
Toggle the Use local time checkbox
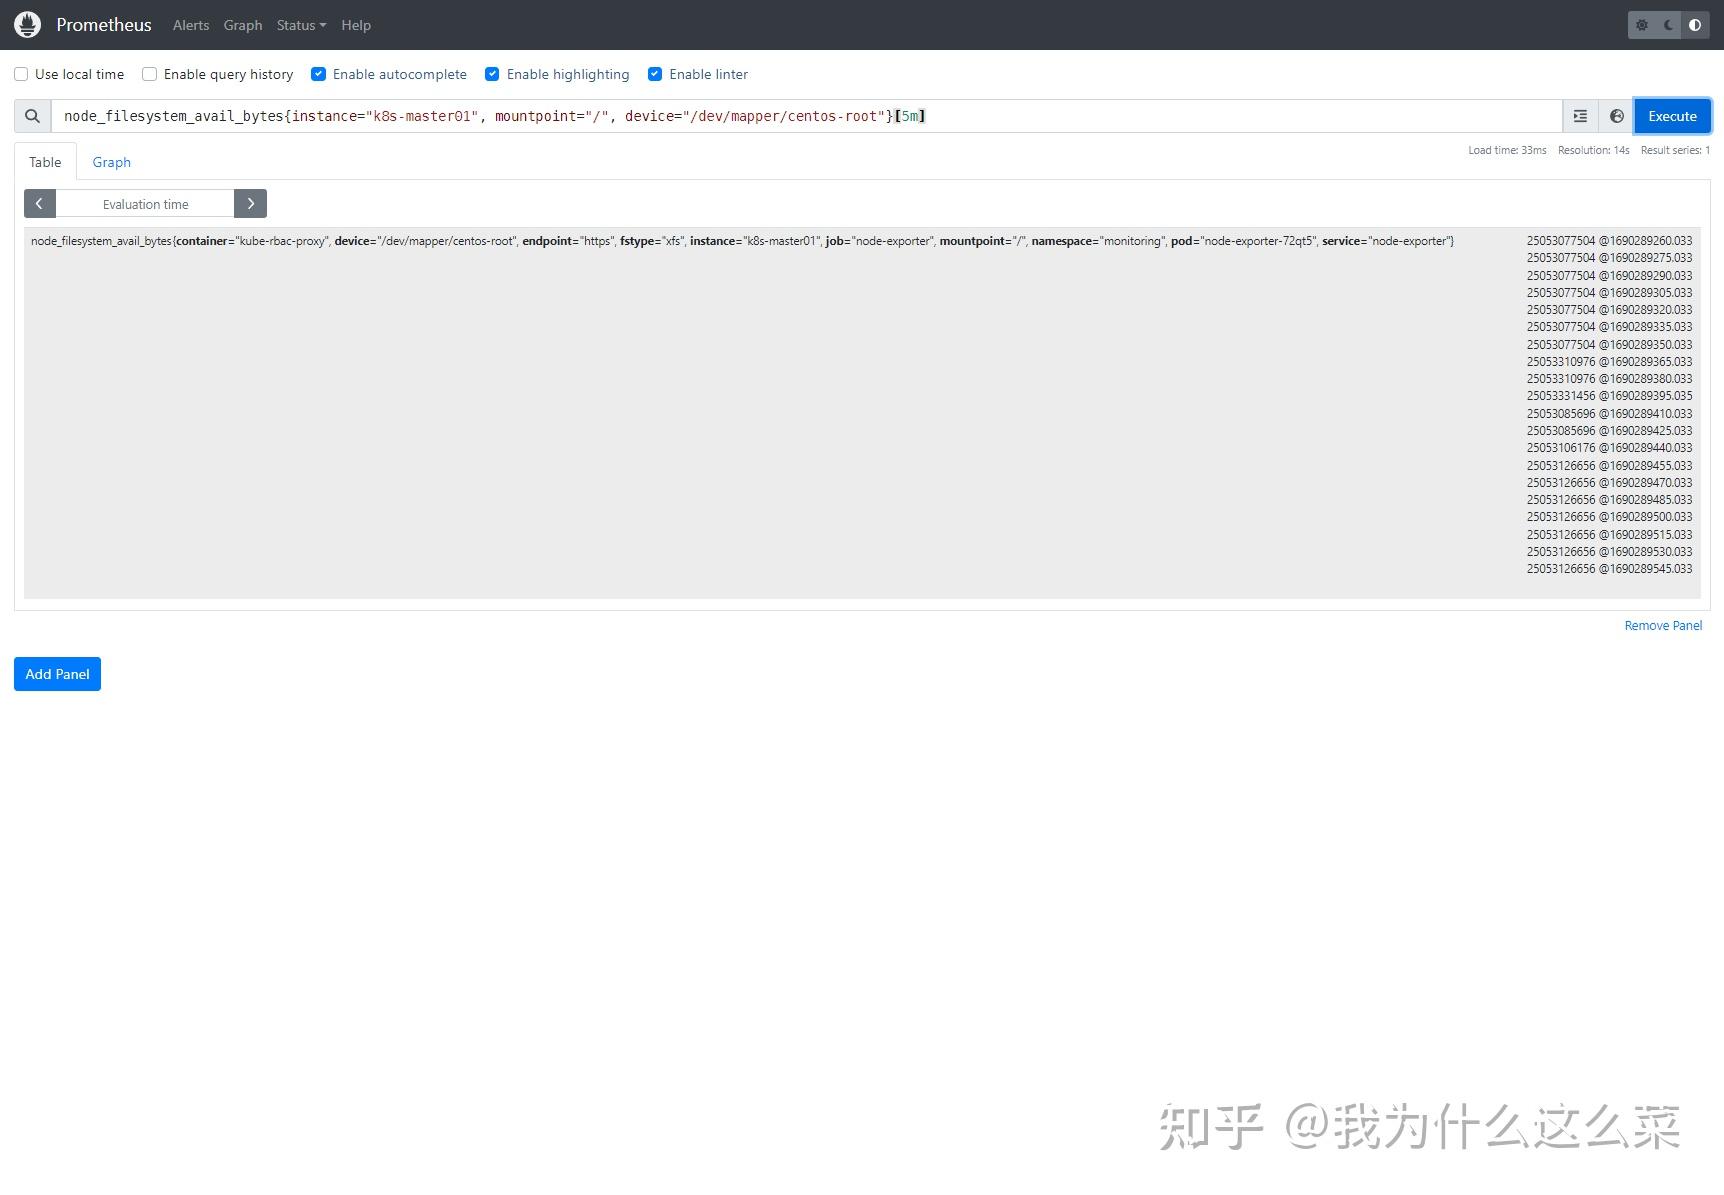[x=21, y=74]
